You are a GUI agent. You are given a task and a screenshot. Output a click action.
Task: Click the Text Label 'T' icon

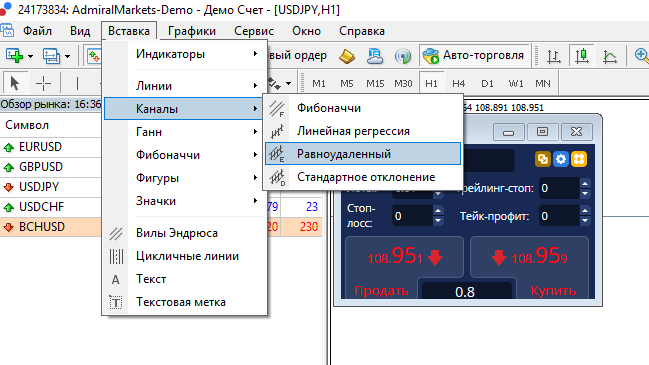pyautogui.click(x=116, y=303)
